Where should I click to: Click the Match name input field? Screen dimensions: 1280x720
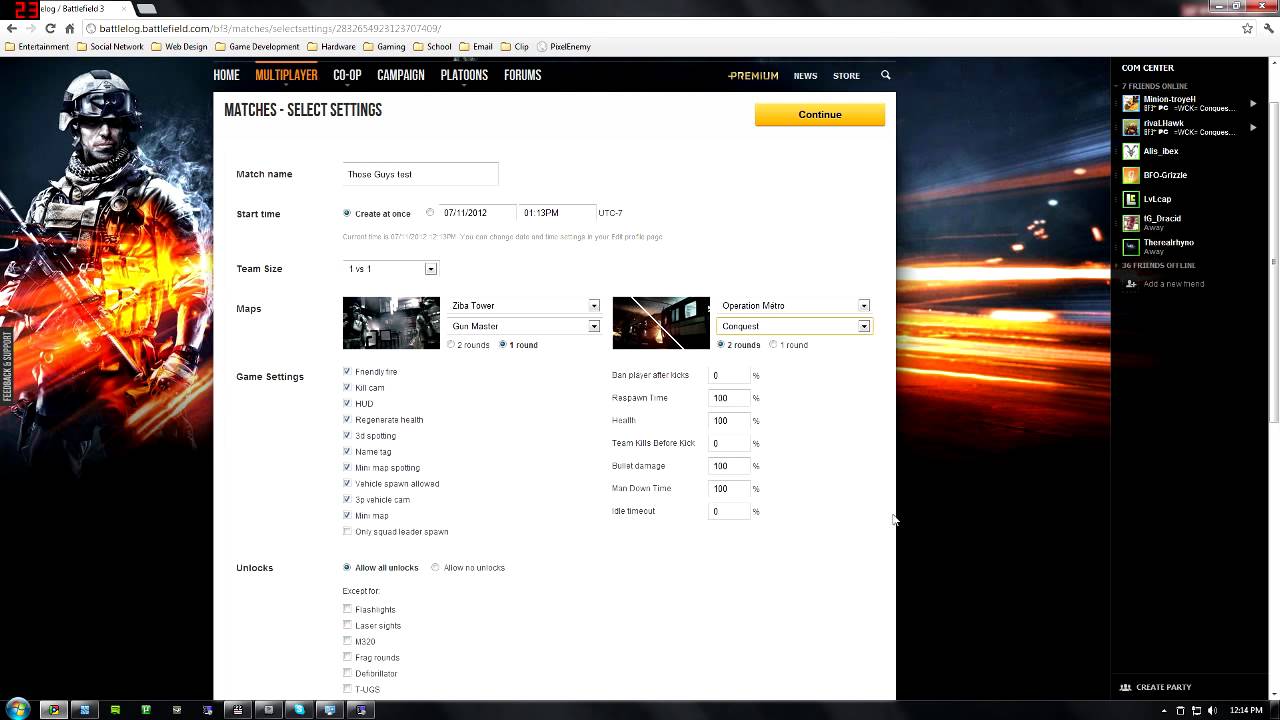(x=420, y=174)
